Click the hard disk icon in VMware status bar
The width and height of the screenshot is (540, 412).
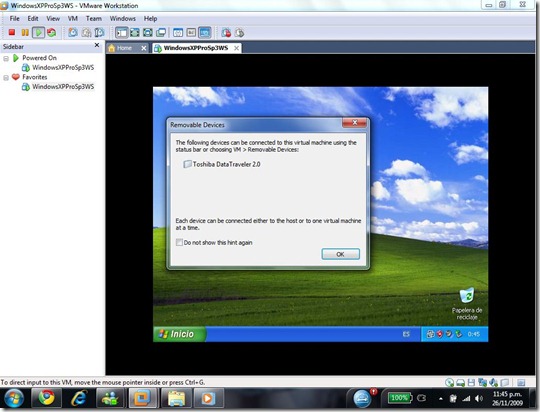point(460,382)
